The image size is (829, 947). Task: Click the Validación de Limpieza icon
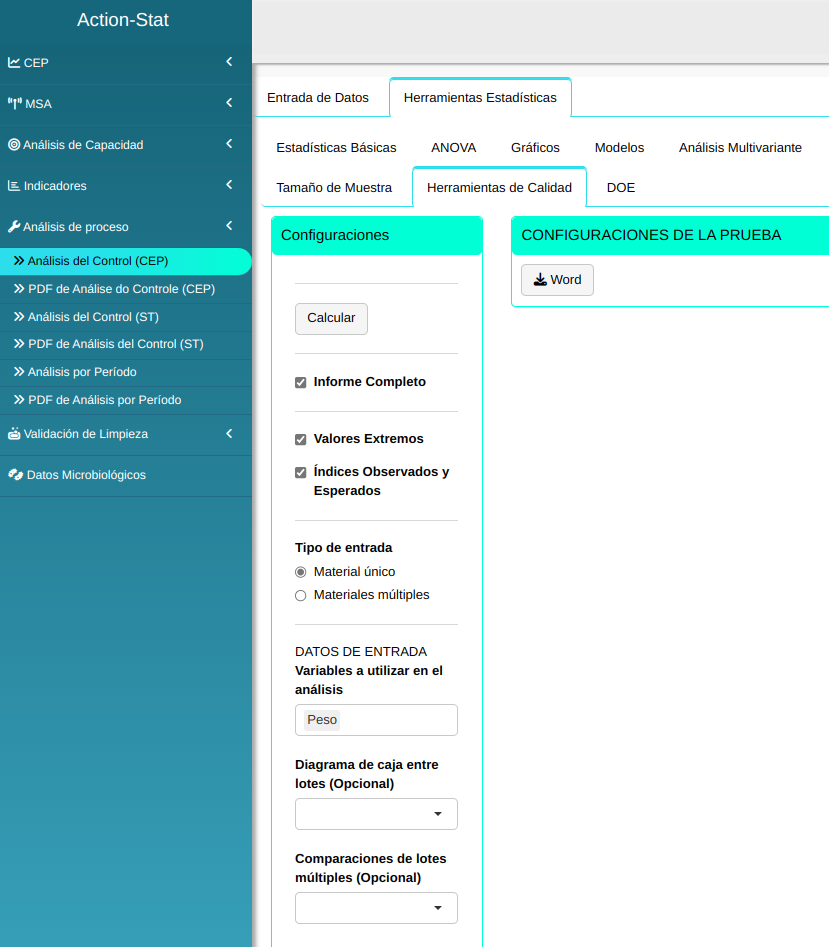14,434
